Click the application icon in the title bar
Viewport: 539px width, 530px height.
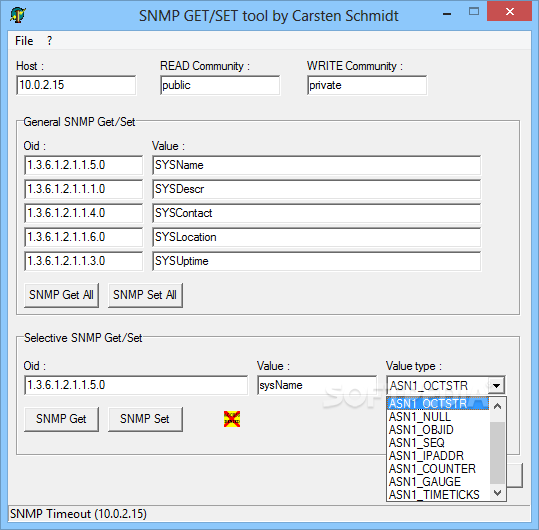pos(18,15)
